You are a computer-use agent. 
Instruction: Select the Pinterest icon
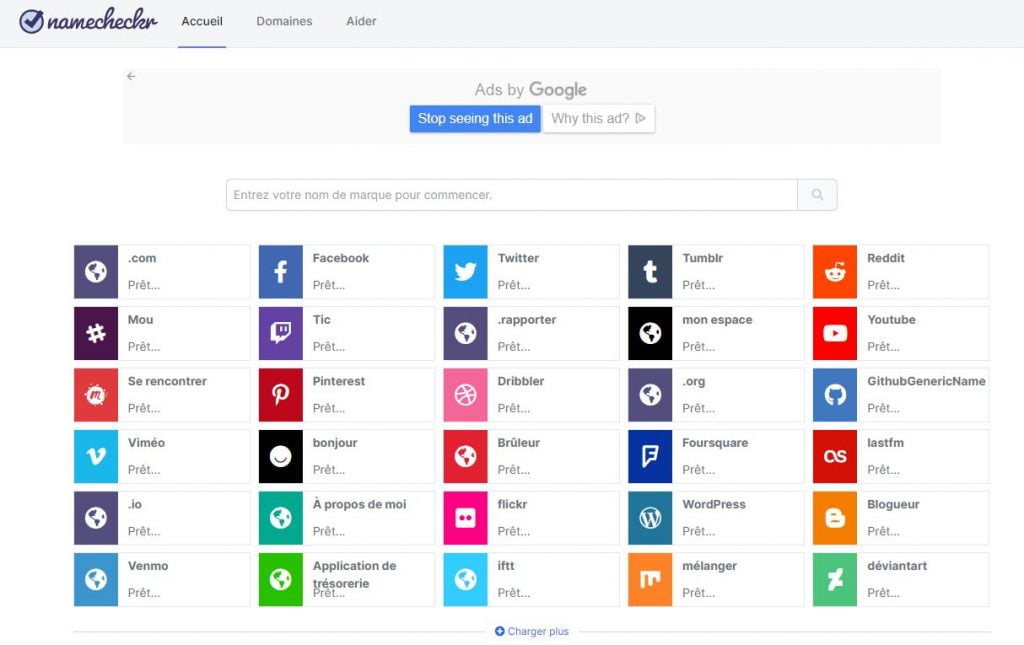pos(281,395)
